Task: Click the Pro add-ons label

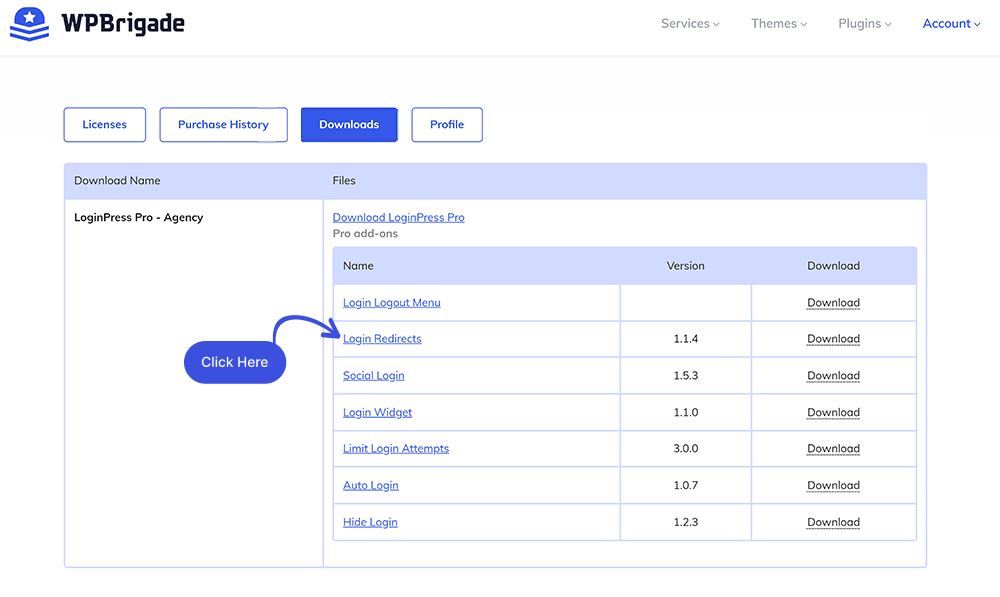Action: pyautogui.click(x=365, y=233)
